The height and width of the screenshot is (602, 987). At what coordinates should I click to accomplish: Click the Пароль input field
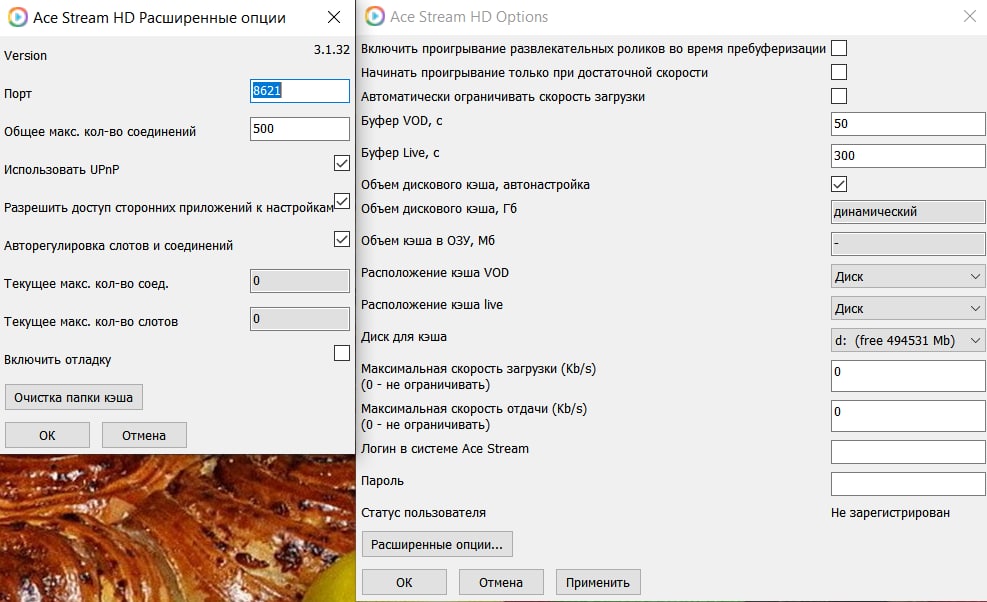908,484
